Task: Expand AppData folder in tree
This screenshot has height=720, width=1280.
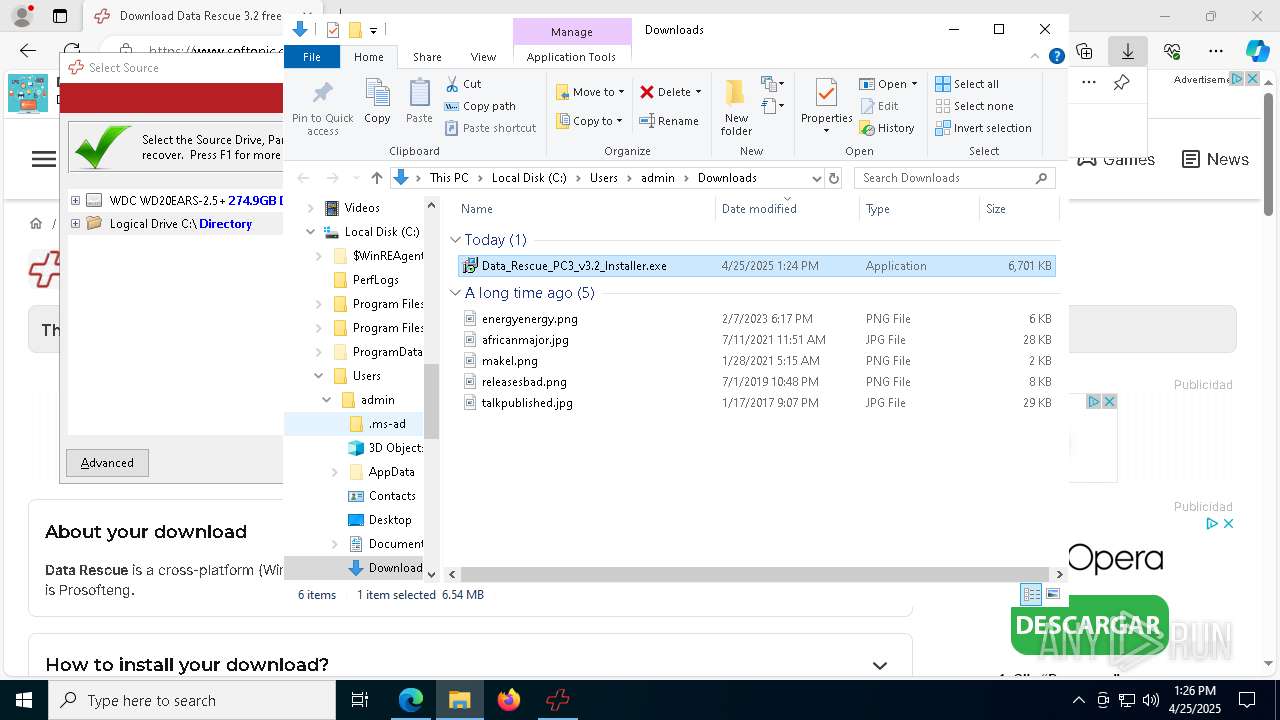Action: tap(335, 472)
